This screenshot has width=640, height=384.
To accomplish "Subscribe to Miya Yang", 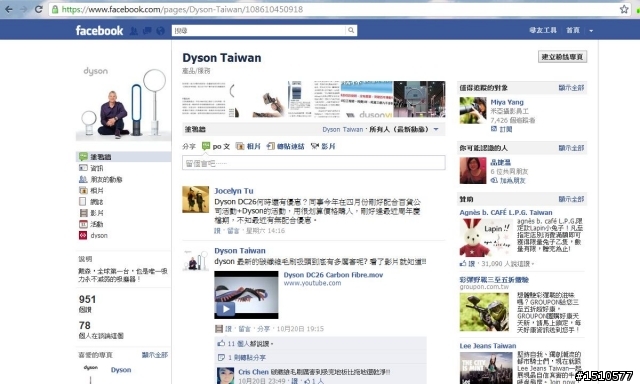I will point(502,129).
